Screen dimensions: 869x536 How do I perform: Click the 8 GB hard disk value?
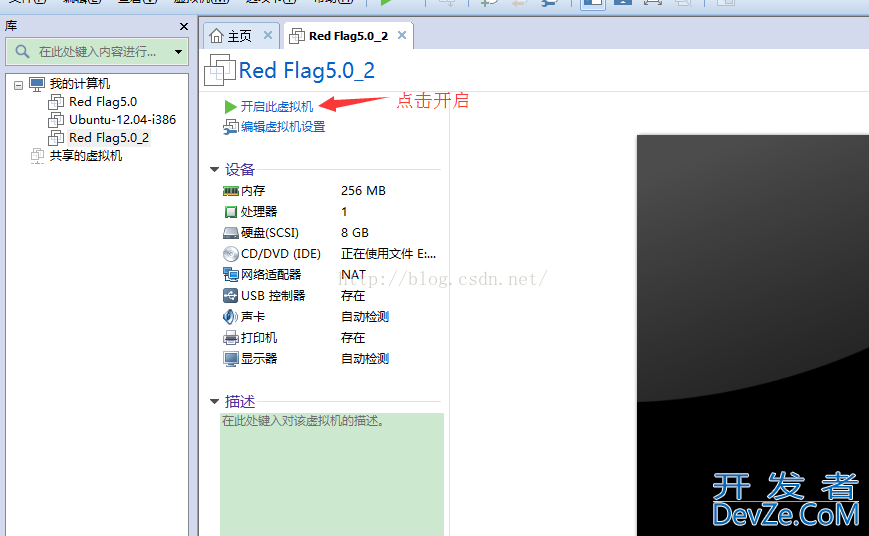click(355, 233)
